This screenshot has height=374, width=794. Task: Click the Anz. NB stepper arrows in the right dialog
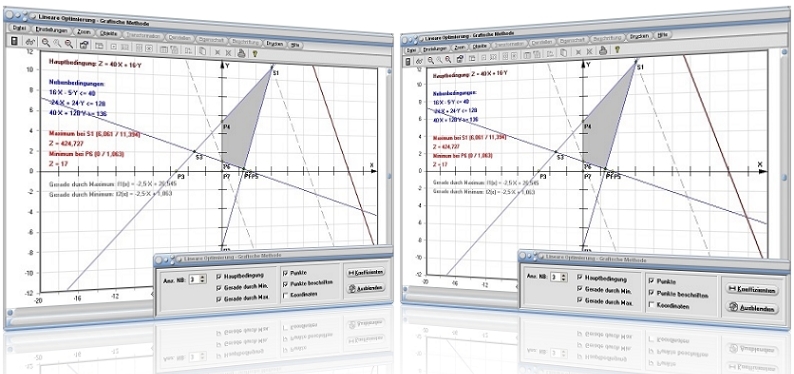[565, 277]
